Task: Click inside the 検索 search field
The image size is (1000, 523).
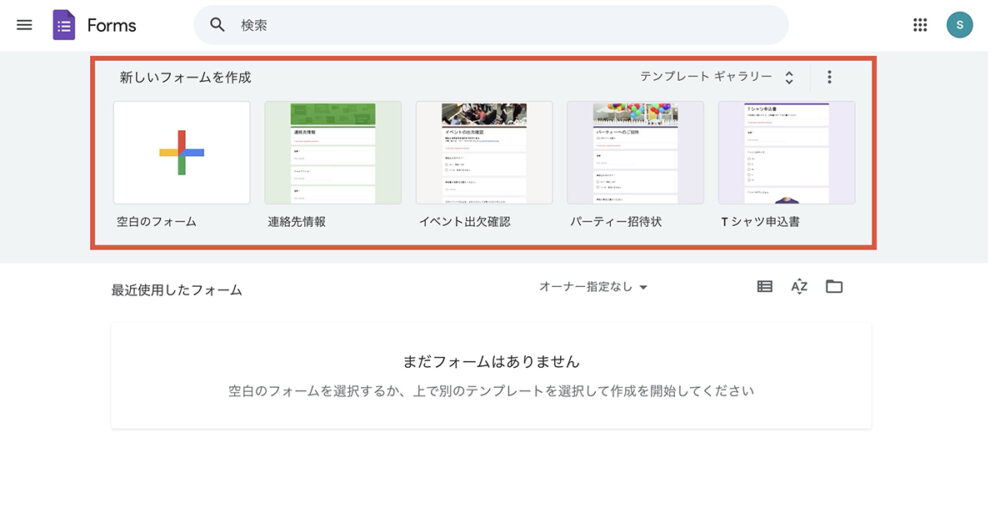Action: pyautogui.click(x=500, y=25)
